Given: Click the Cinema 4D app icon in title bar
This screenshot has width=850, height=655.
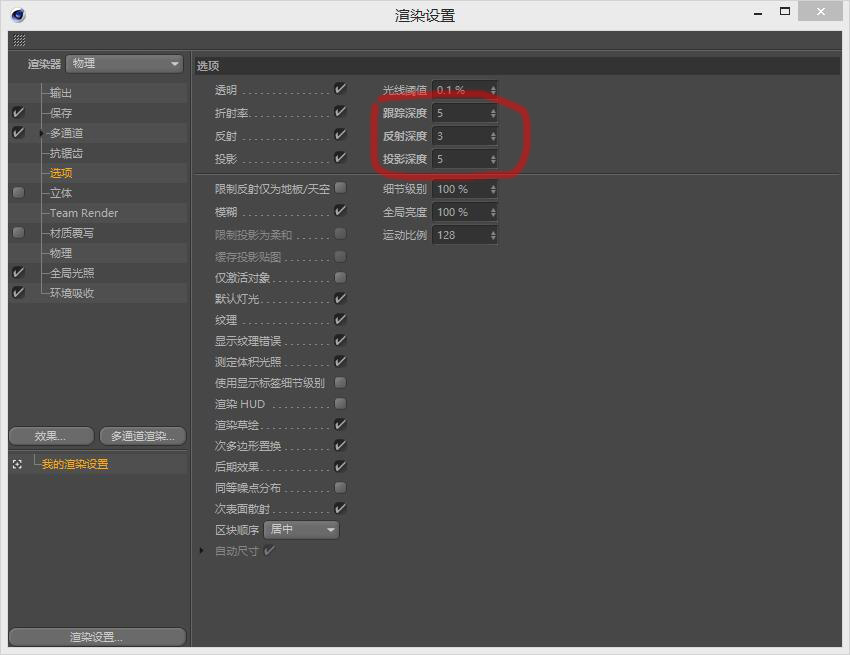Looking at the screenshot, I should (x=18, y=15).
